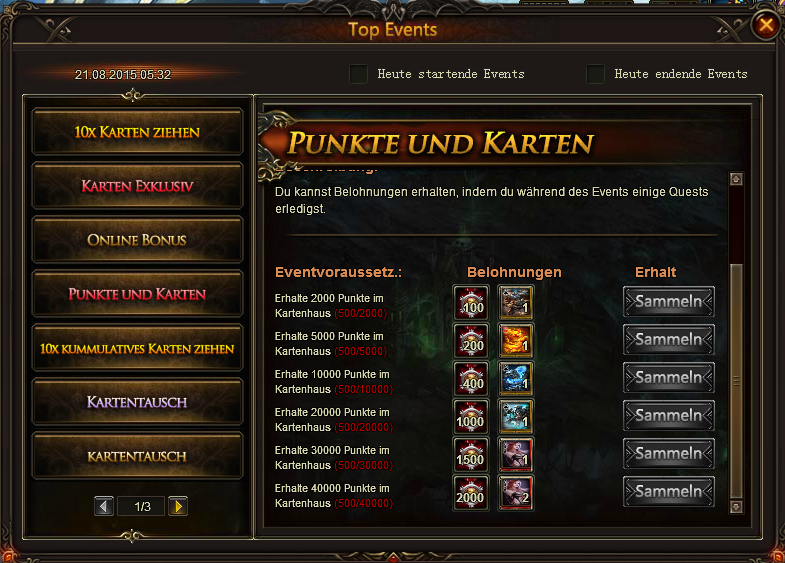The image size is (785, 563).
Task: Open the Online Bonus event
Action: click(x=137, y=240)
